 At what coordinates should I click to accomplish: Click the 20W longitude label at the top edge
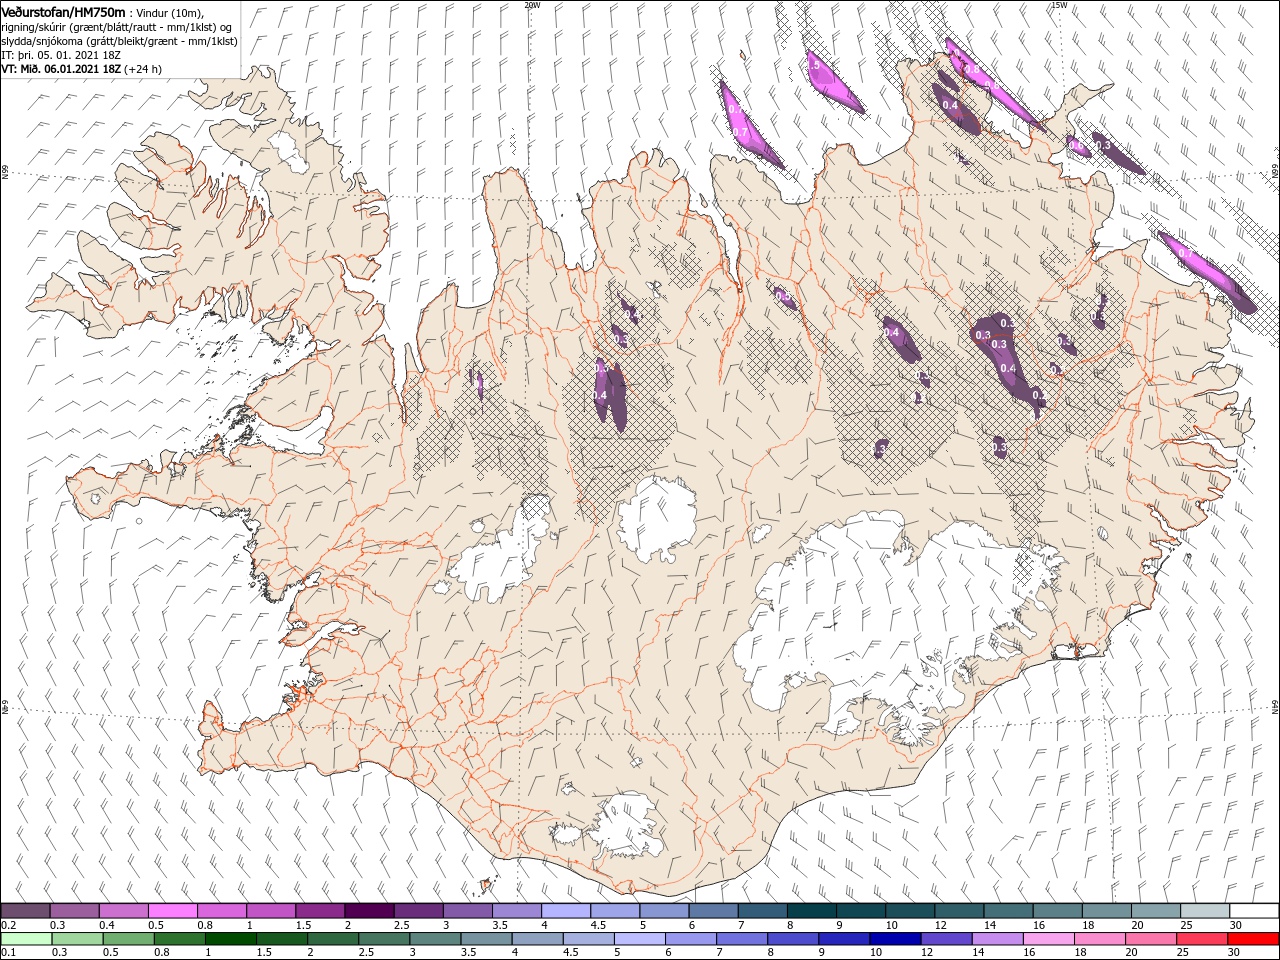click(532, 4)
